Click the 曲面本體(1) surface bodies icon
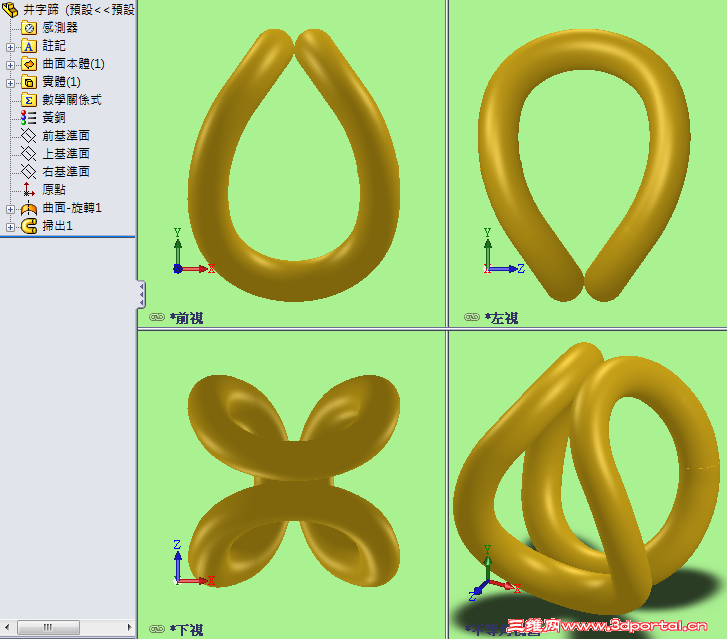This screenshot has height=639, width=727. [x=29, y=64]
